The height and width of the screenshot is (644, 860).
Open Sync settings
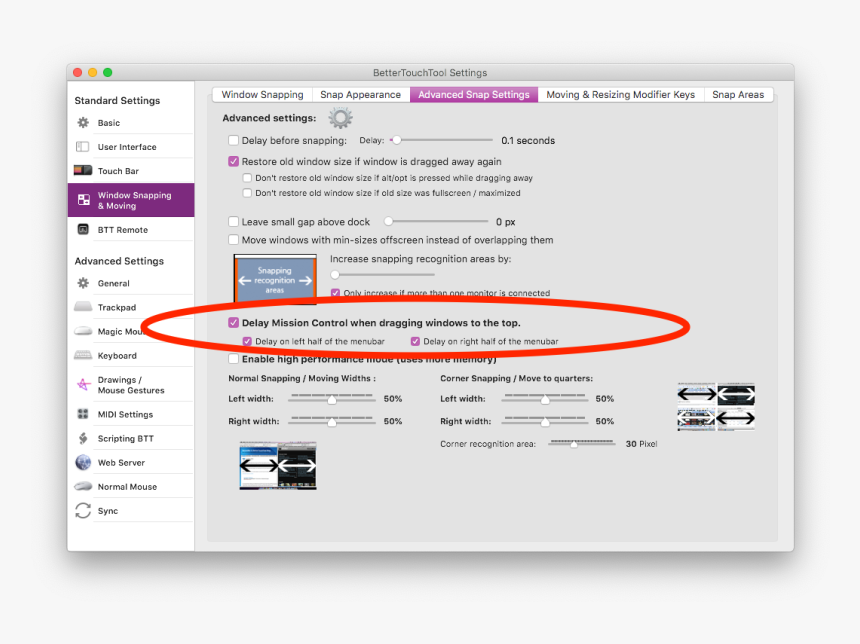[132, 511]
